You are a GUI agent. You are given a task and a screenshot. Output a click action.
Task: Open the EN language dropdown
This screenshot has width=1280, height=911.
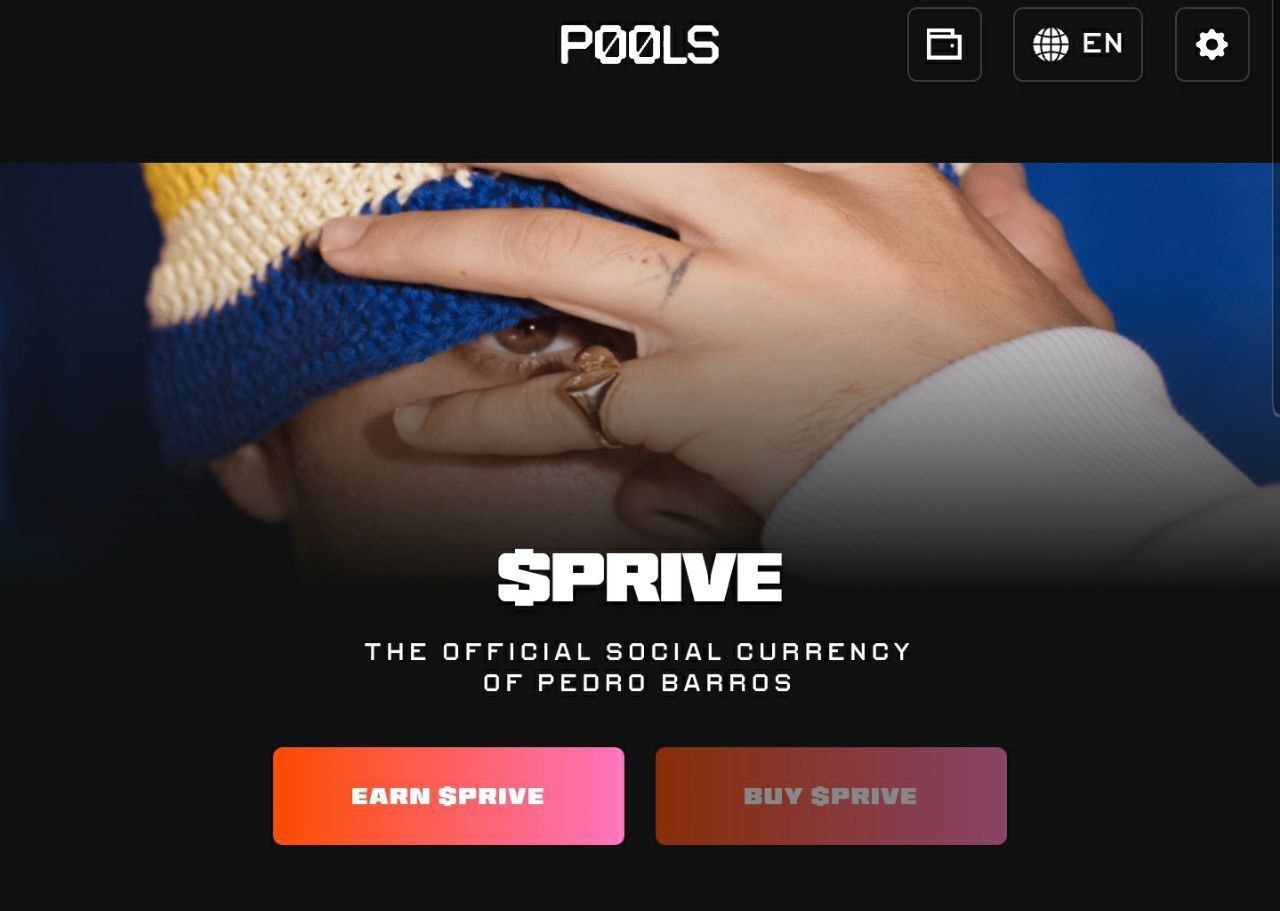click(1078, 45)
